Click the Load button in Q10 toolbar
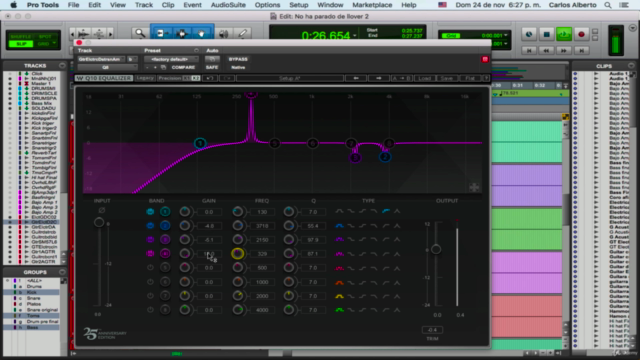This screenshot has width=640, height=360. (x=424, y=78)
